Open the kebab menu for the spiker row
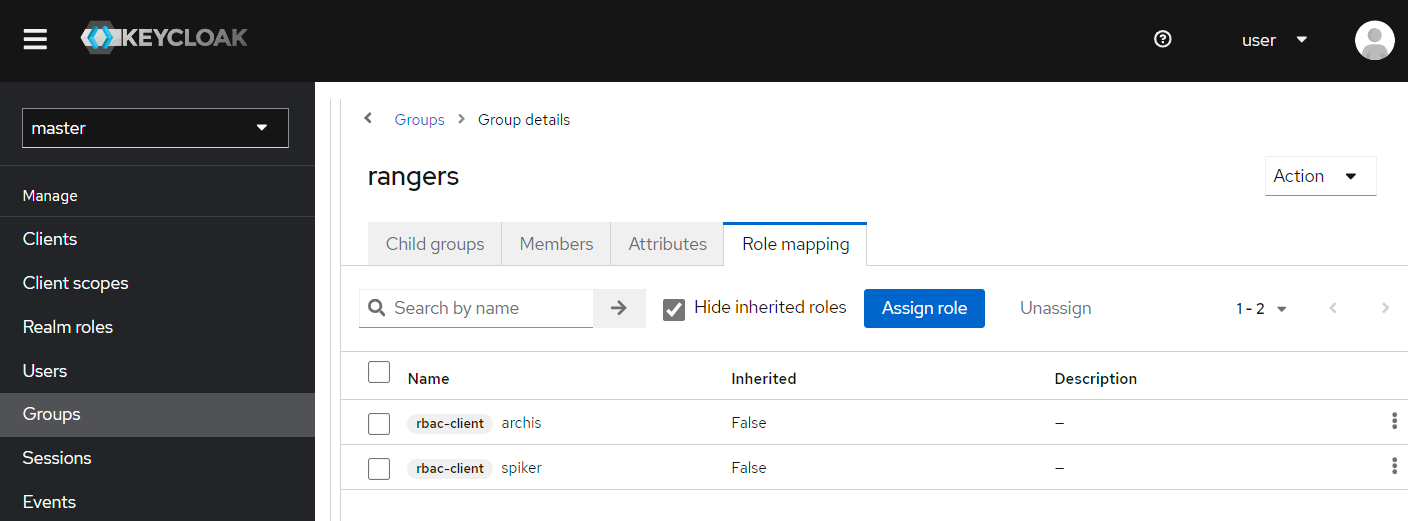 tap(1394, 466)
